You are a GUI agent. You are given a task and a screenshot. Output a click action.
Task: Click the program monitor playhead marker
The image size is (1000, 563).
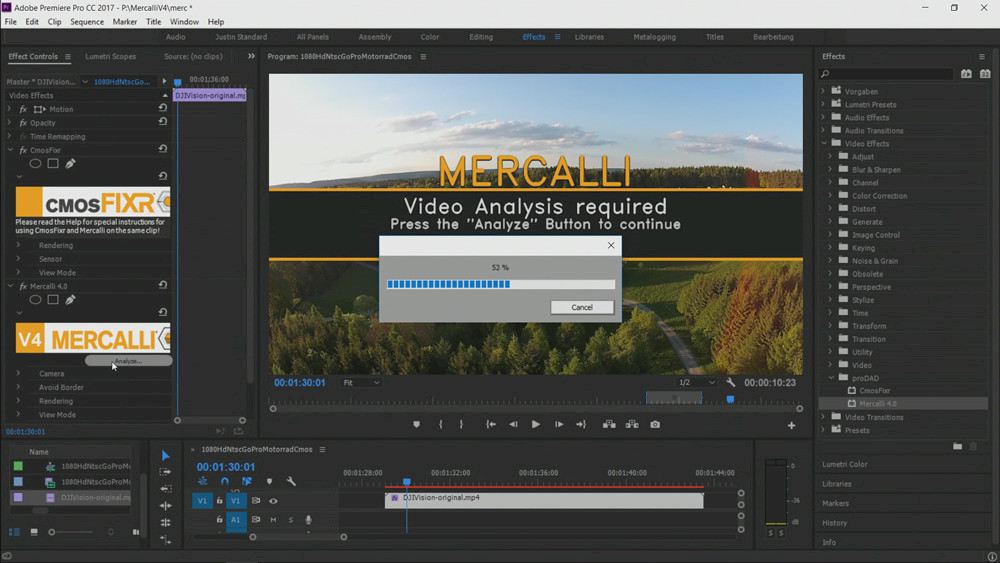[x=730, y=400]
